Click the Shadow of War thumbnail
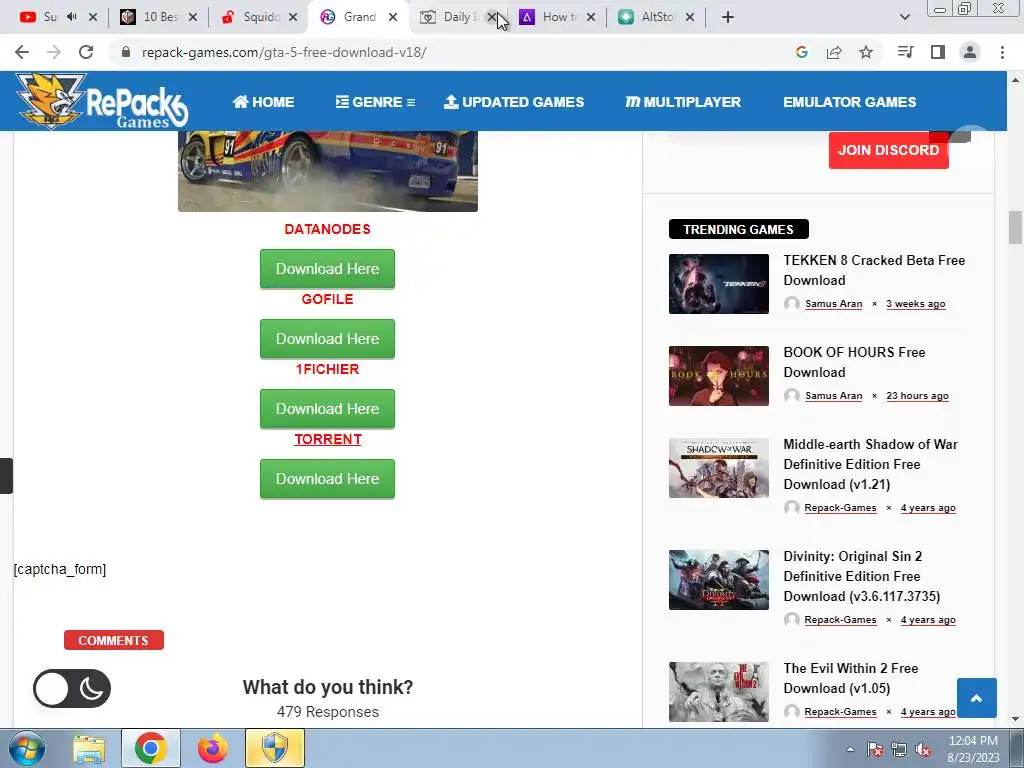The height and width of the screenshot is (768, 1024). (718, 468)
